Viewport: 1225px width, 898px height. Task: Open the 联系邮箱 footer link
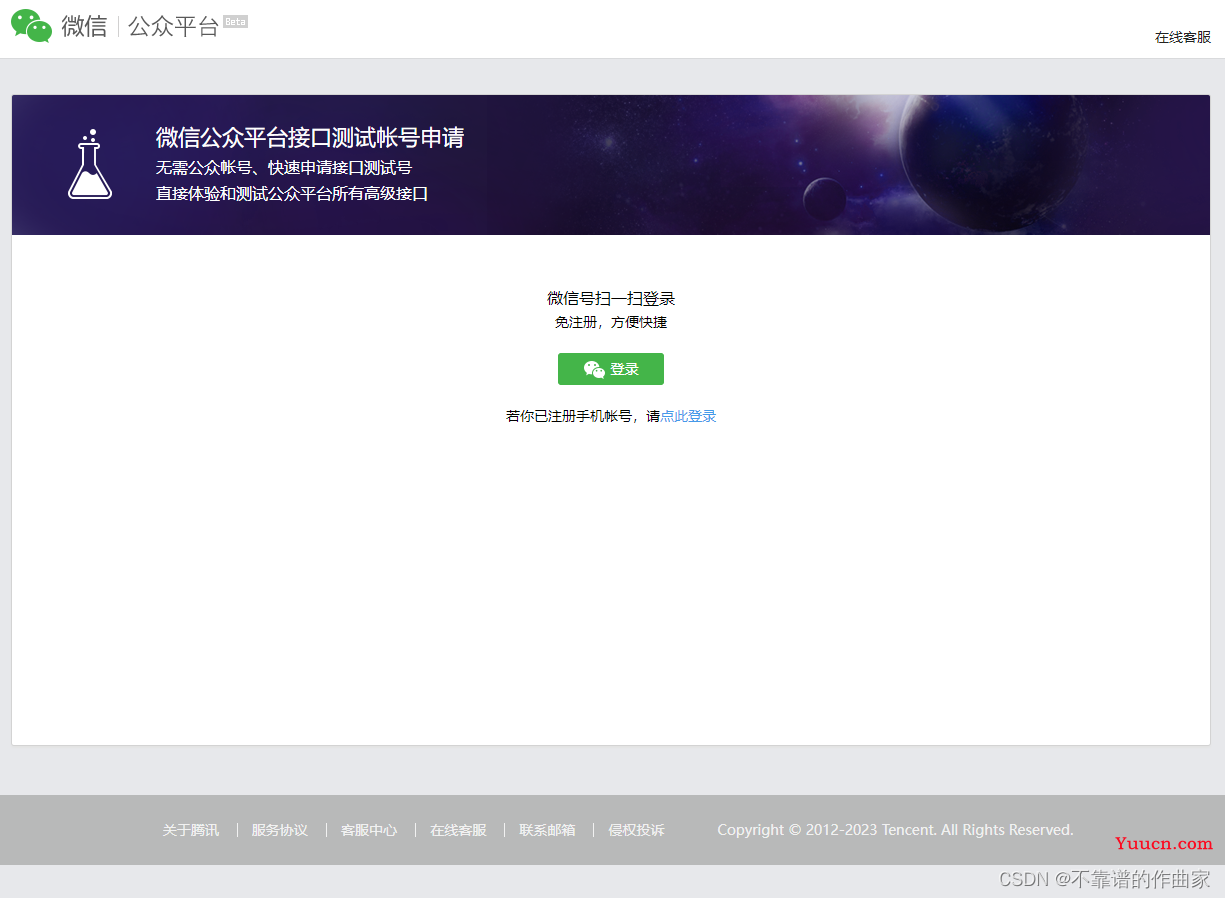coord(548,830)
